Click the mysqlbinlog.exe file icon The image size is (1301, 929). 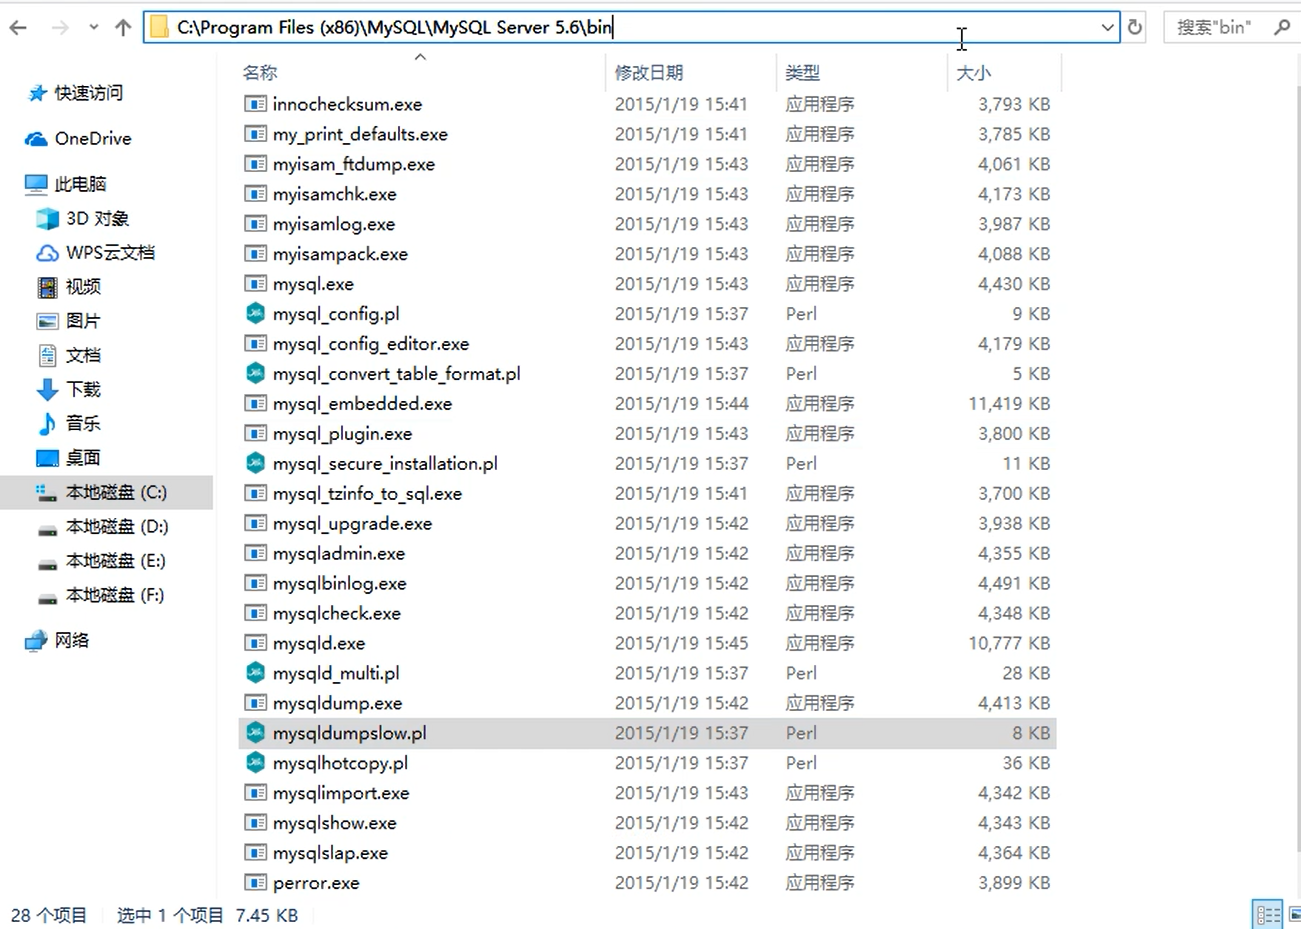pyautogui.click(x=256, y=584)
